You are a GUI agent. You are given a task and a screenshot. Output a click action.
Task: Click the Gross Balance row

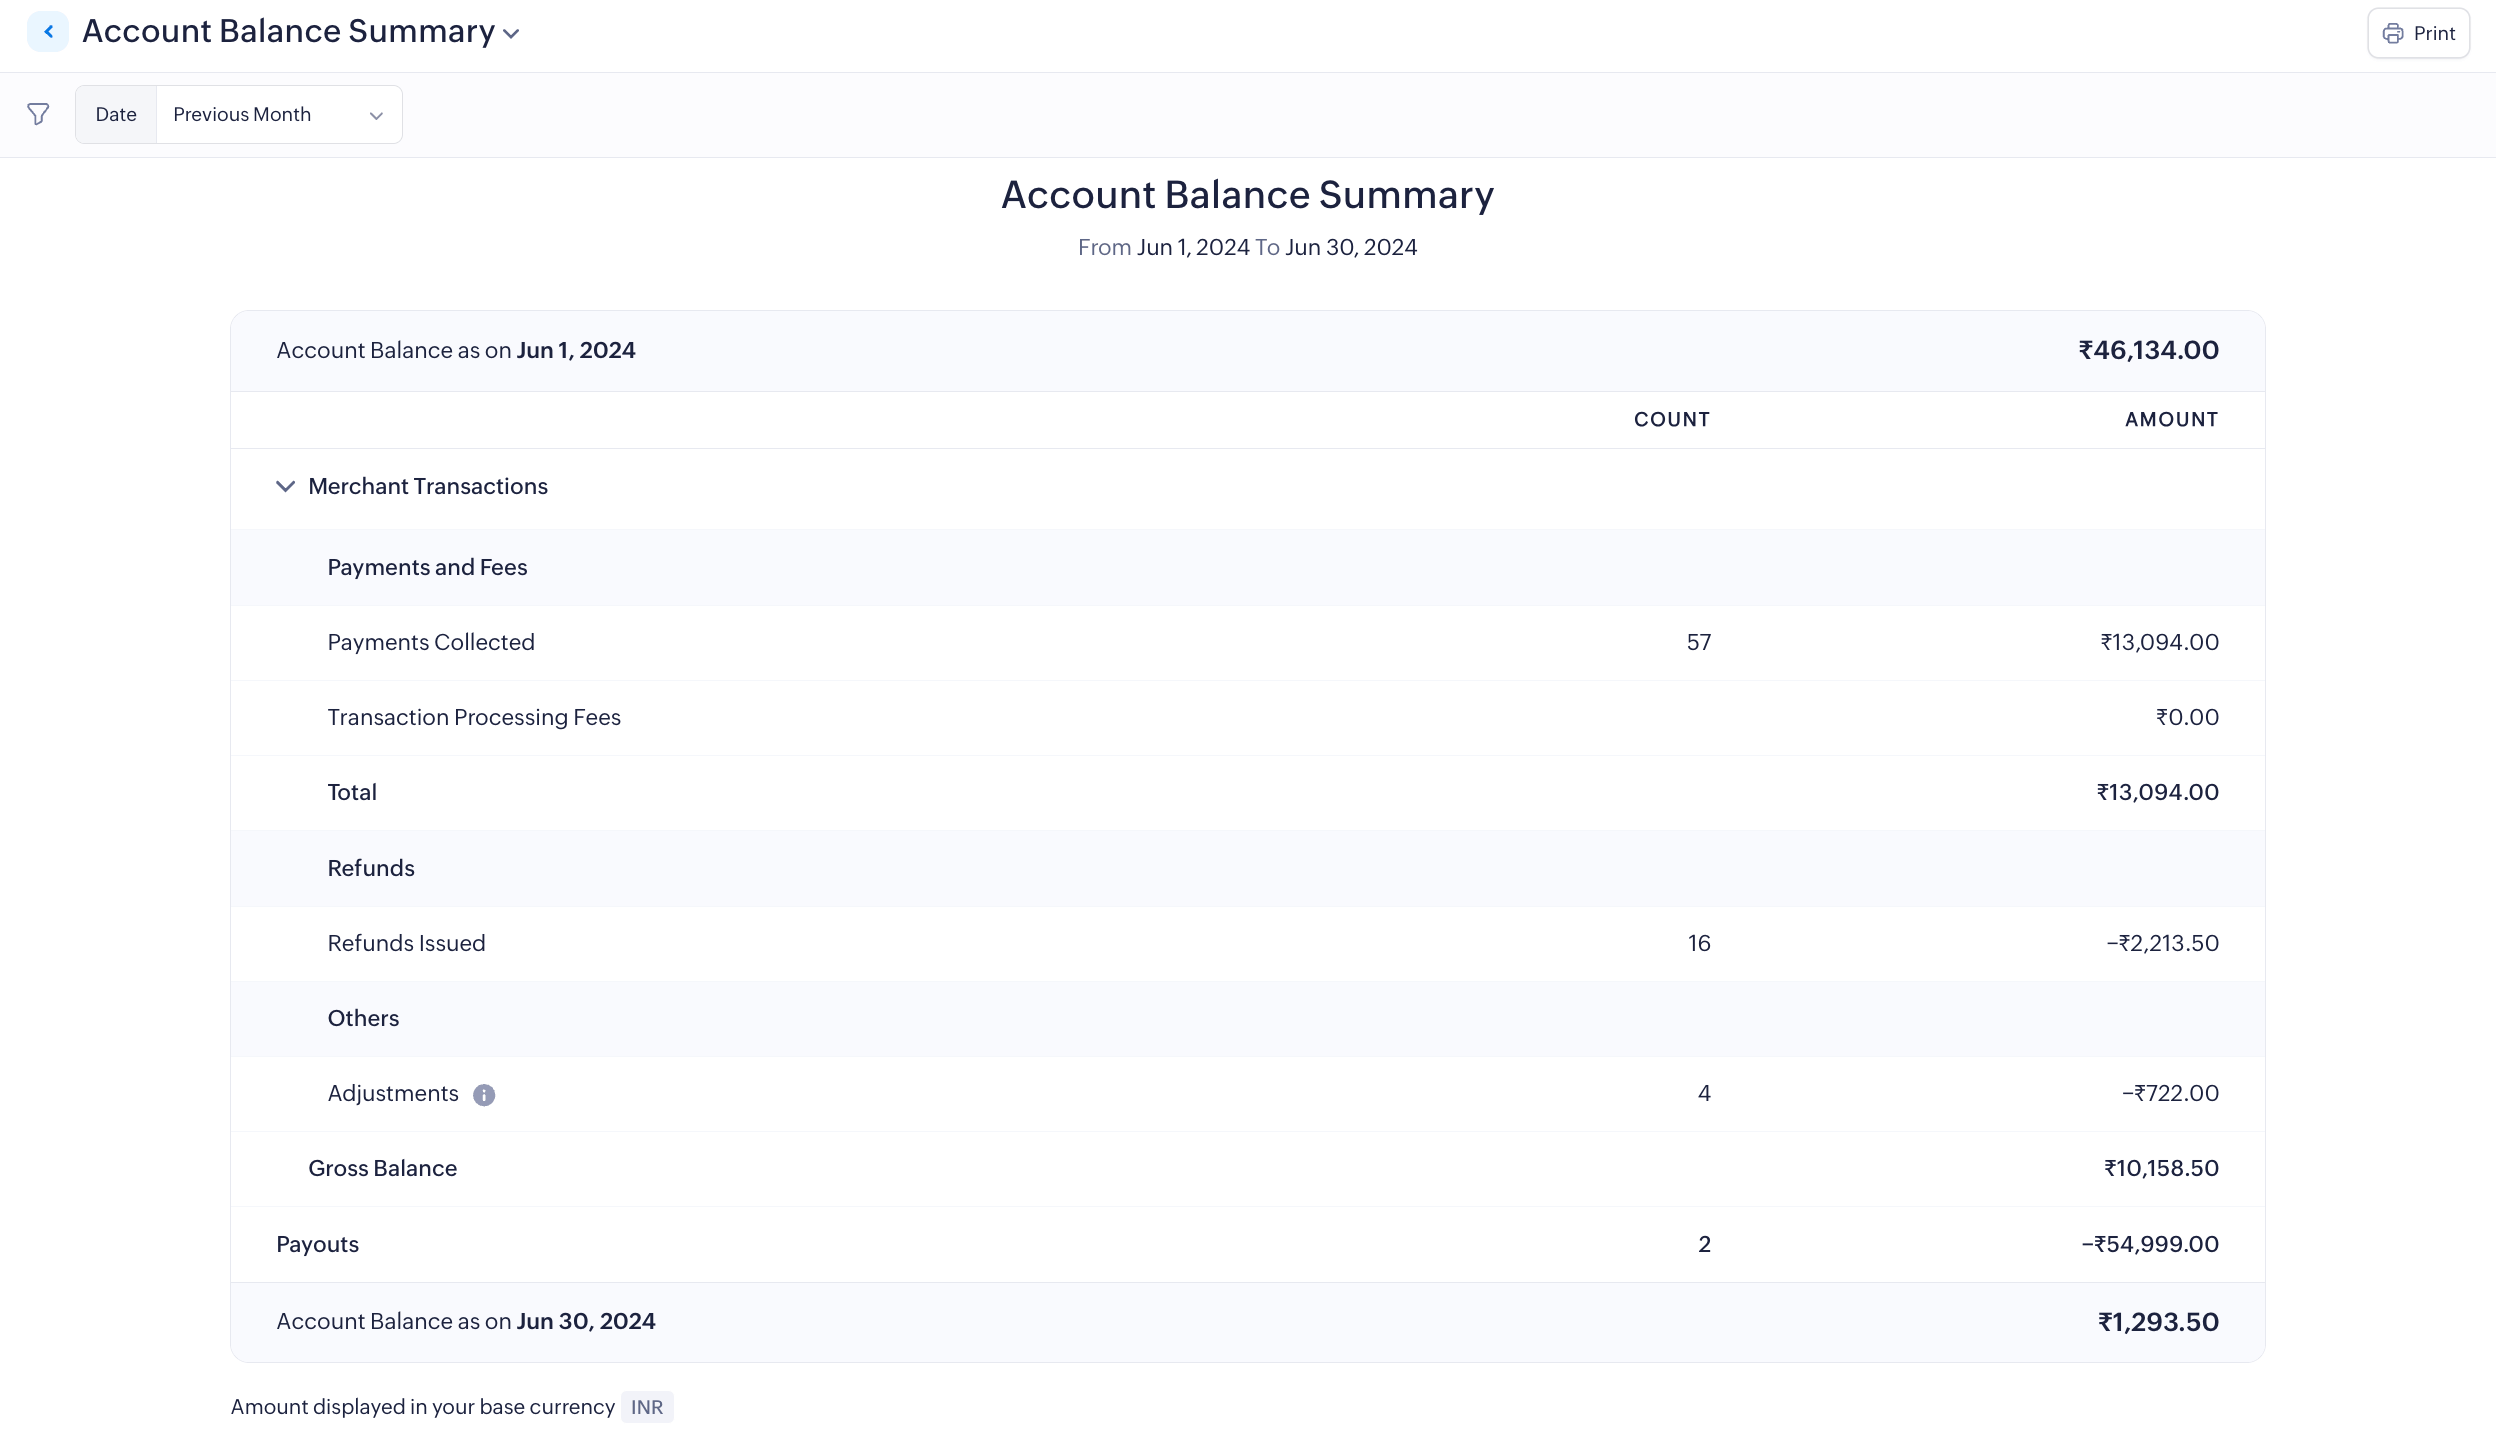coord(382,1169)
